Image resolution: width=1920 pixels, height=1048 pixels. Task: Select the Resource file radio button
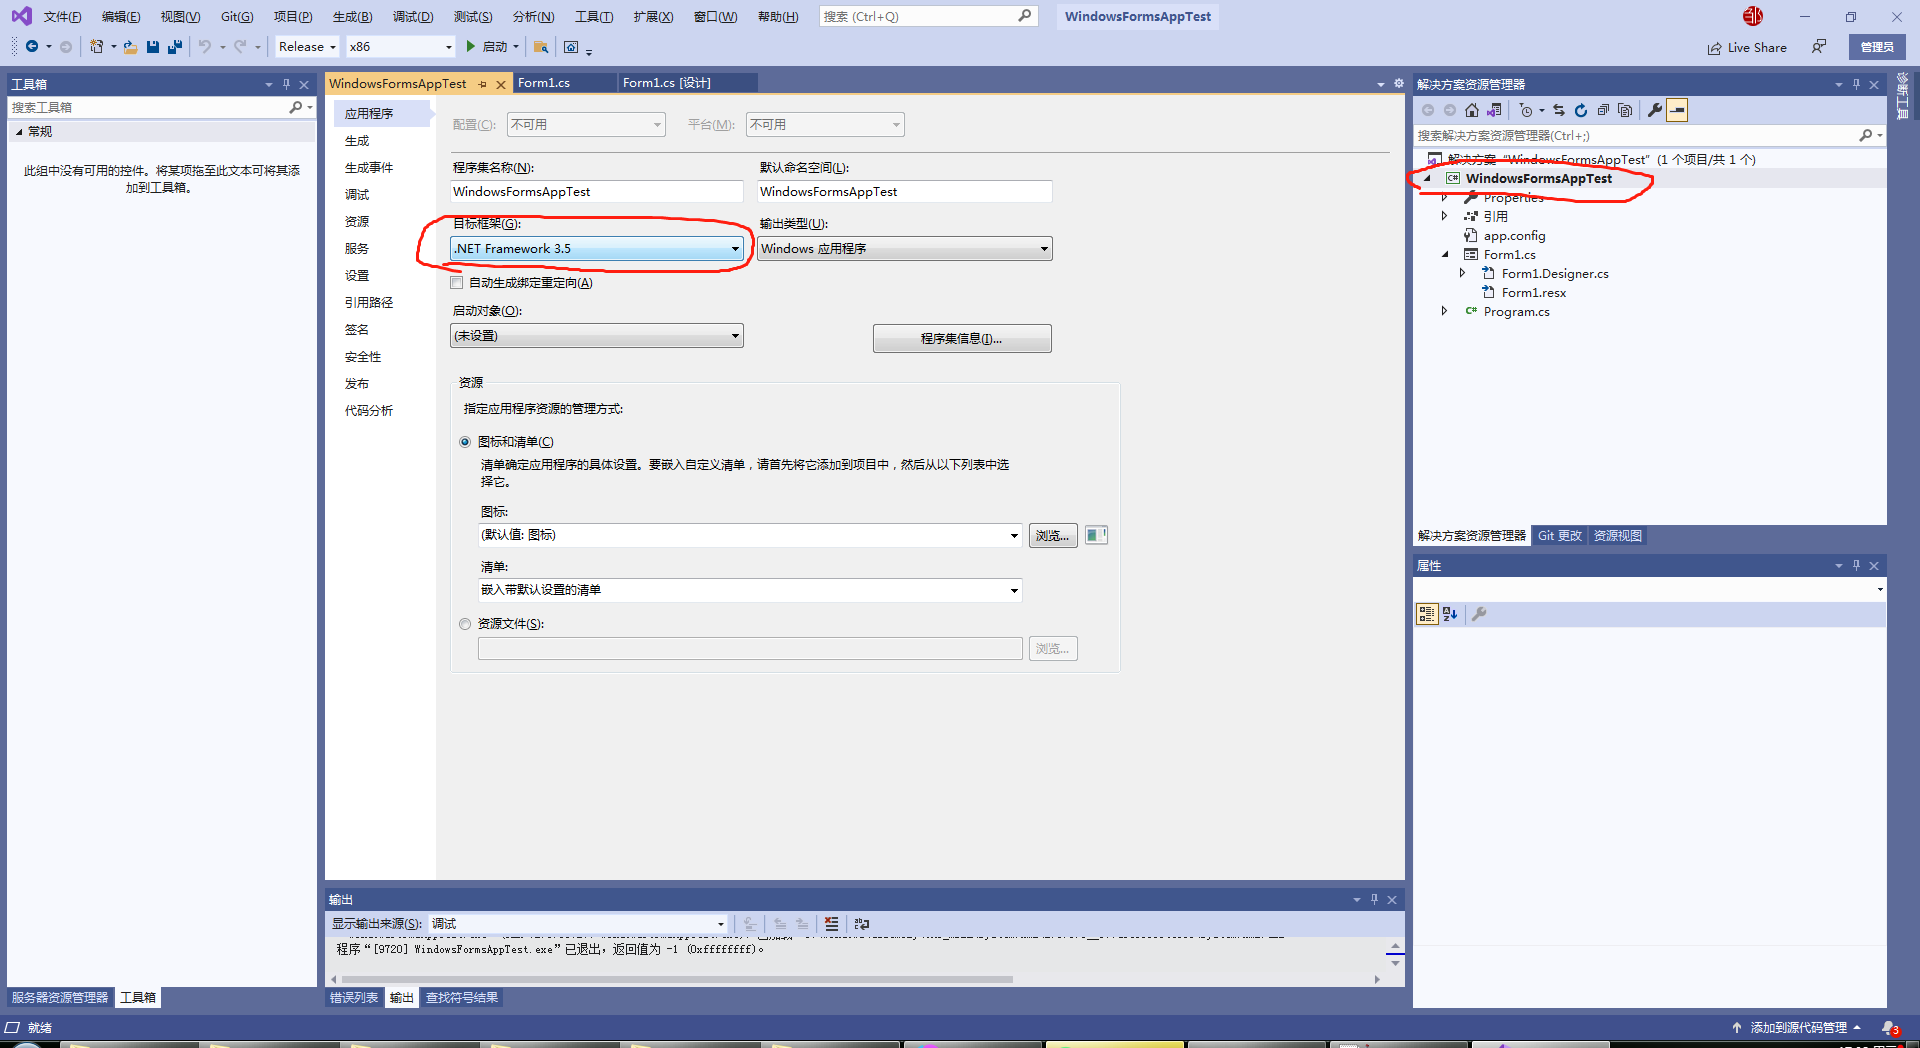(465, 624)
